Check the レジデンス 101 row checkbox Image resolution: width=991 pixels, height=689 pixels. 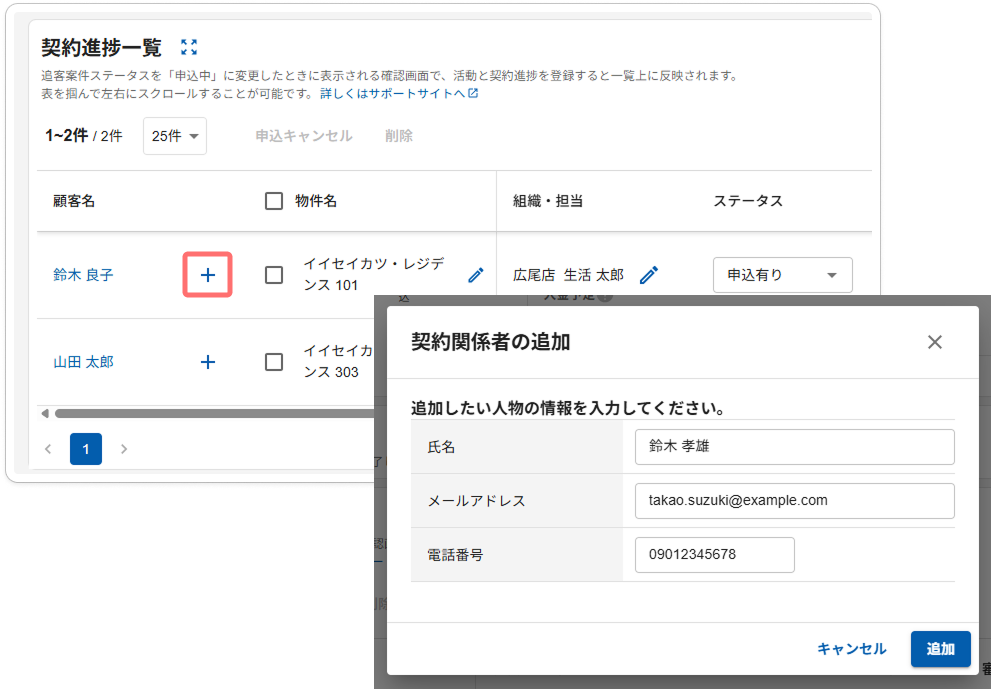[274, 275]
